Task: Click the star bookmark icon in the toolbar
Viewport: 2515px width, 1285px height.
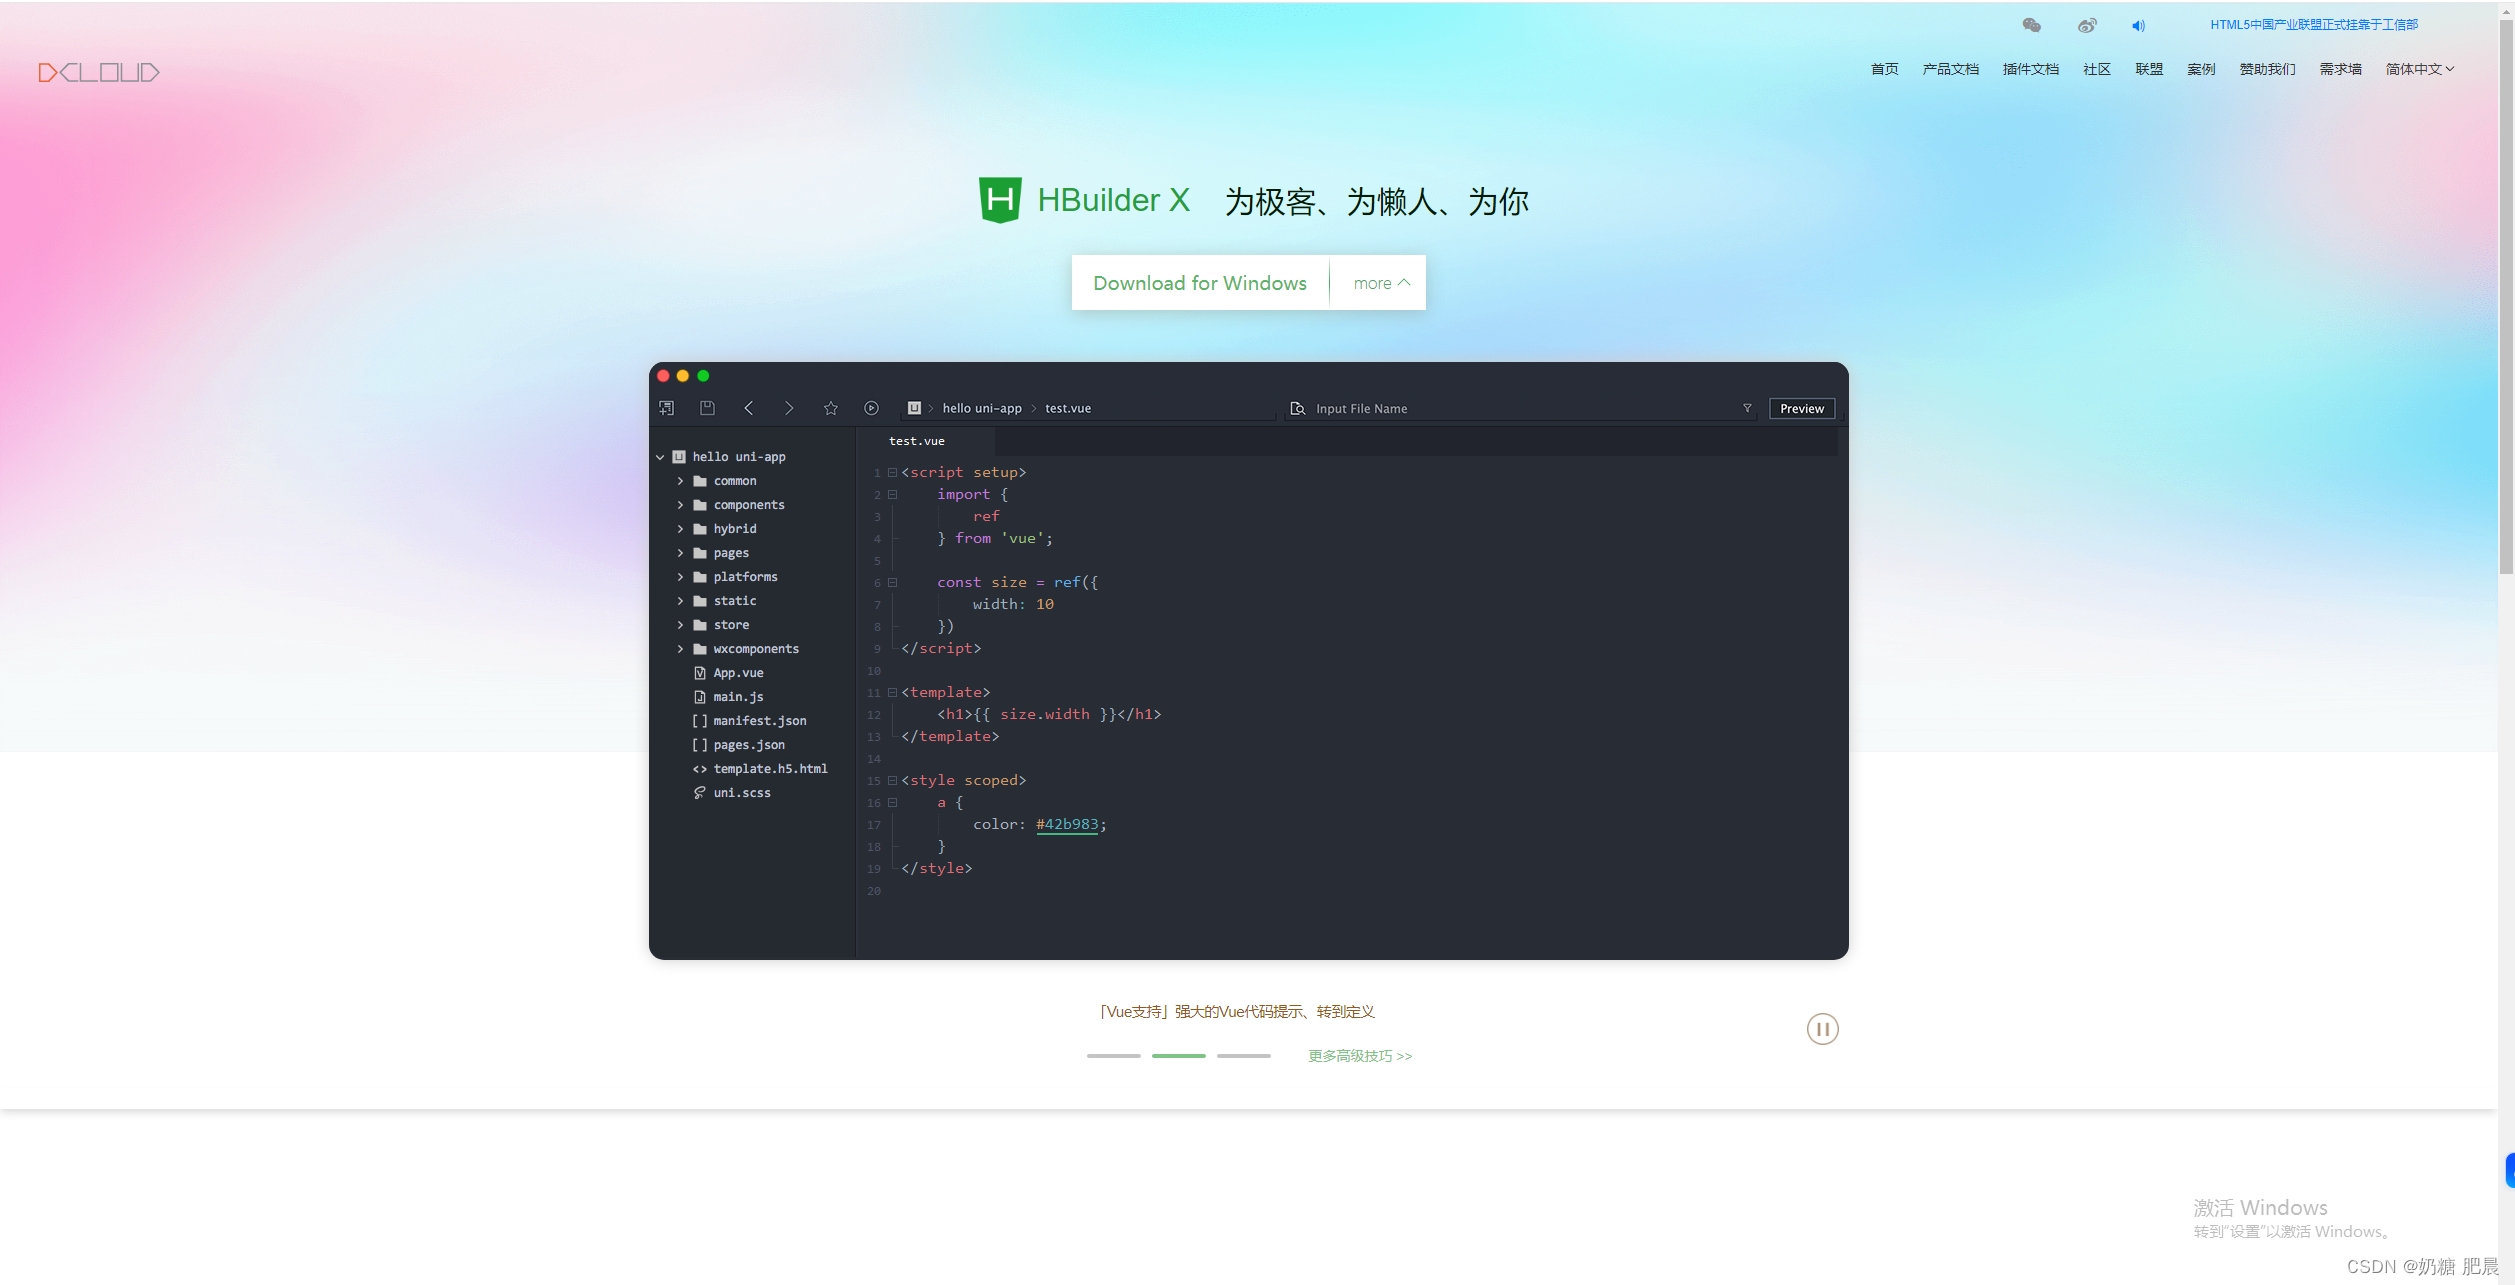Action: 830,408
